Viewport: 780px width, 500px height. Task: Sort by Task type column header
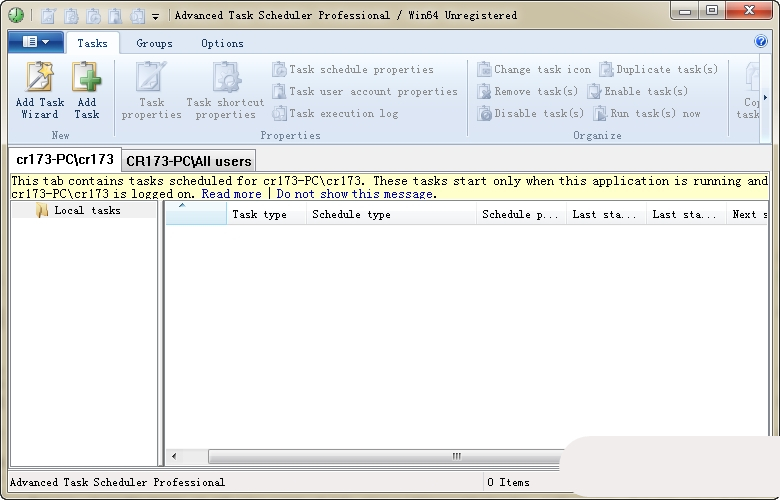click(266, 214)
